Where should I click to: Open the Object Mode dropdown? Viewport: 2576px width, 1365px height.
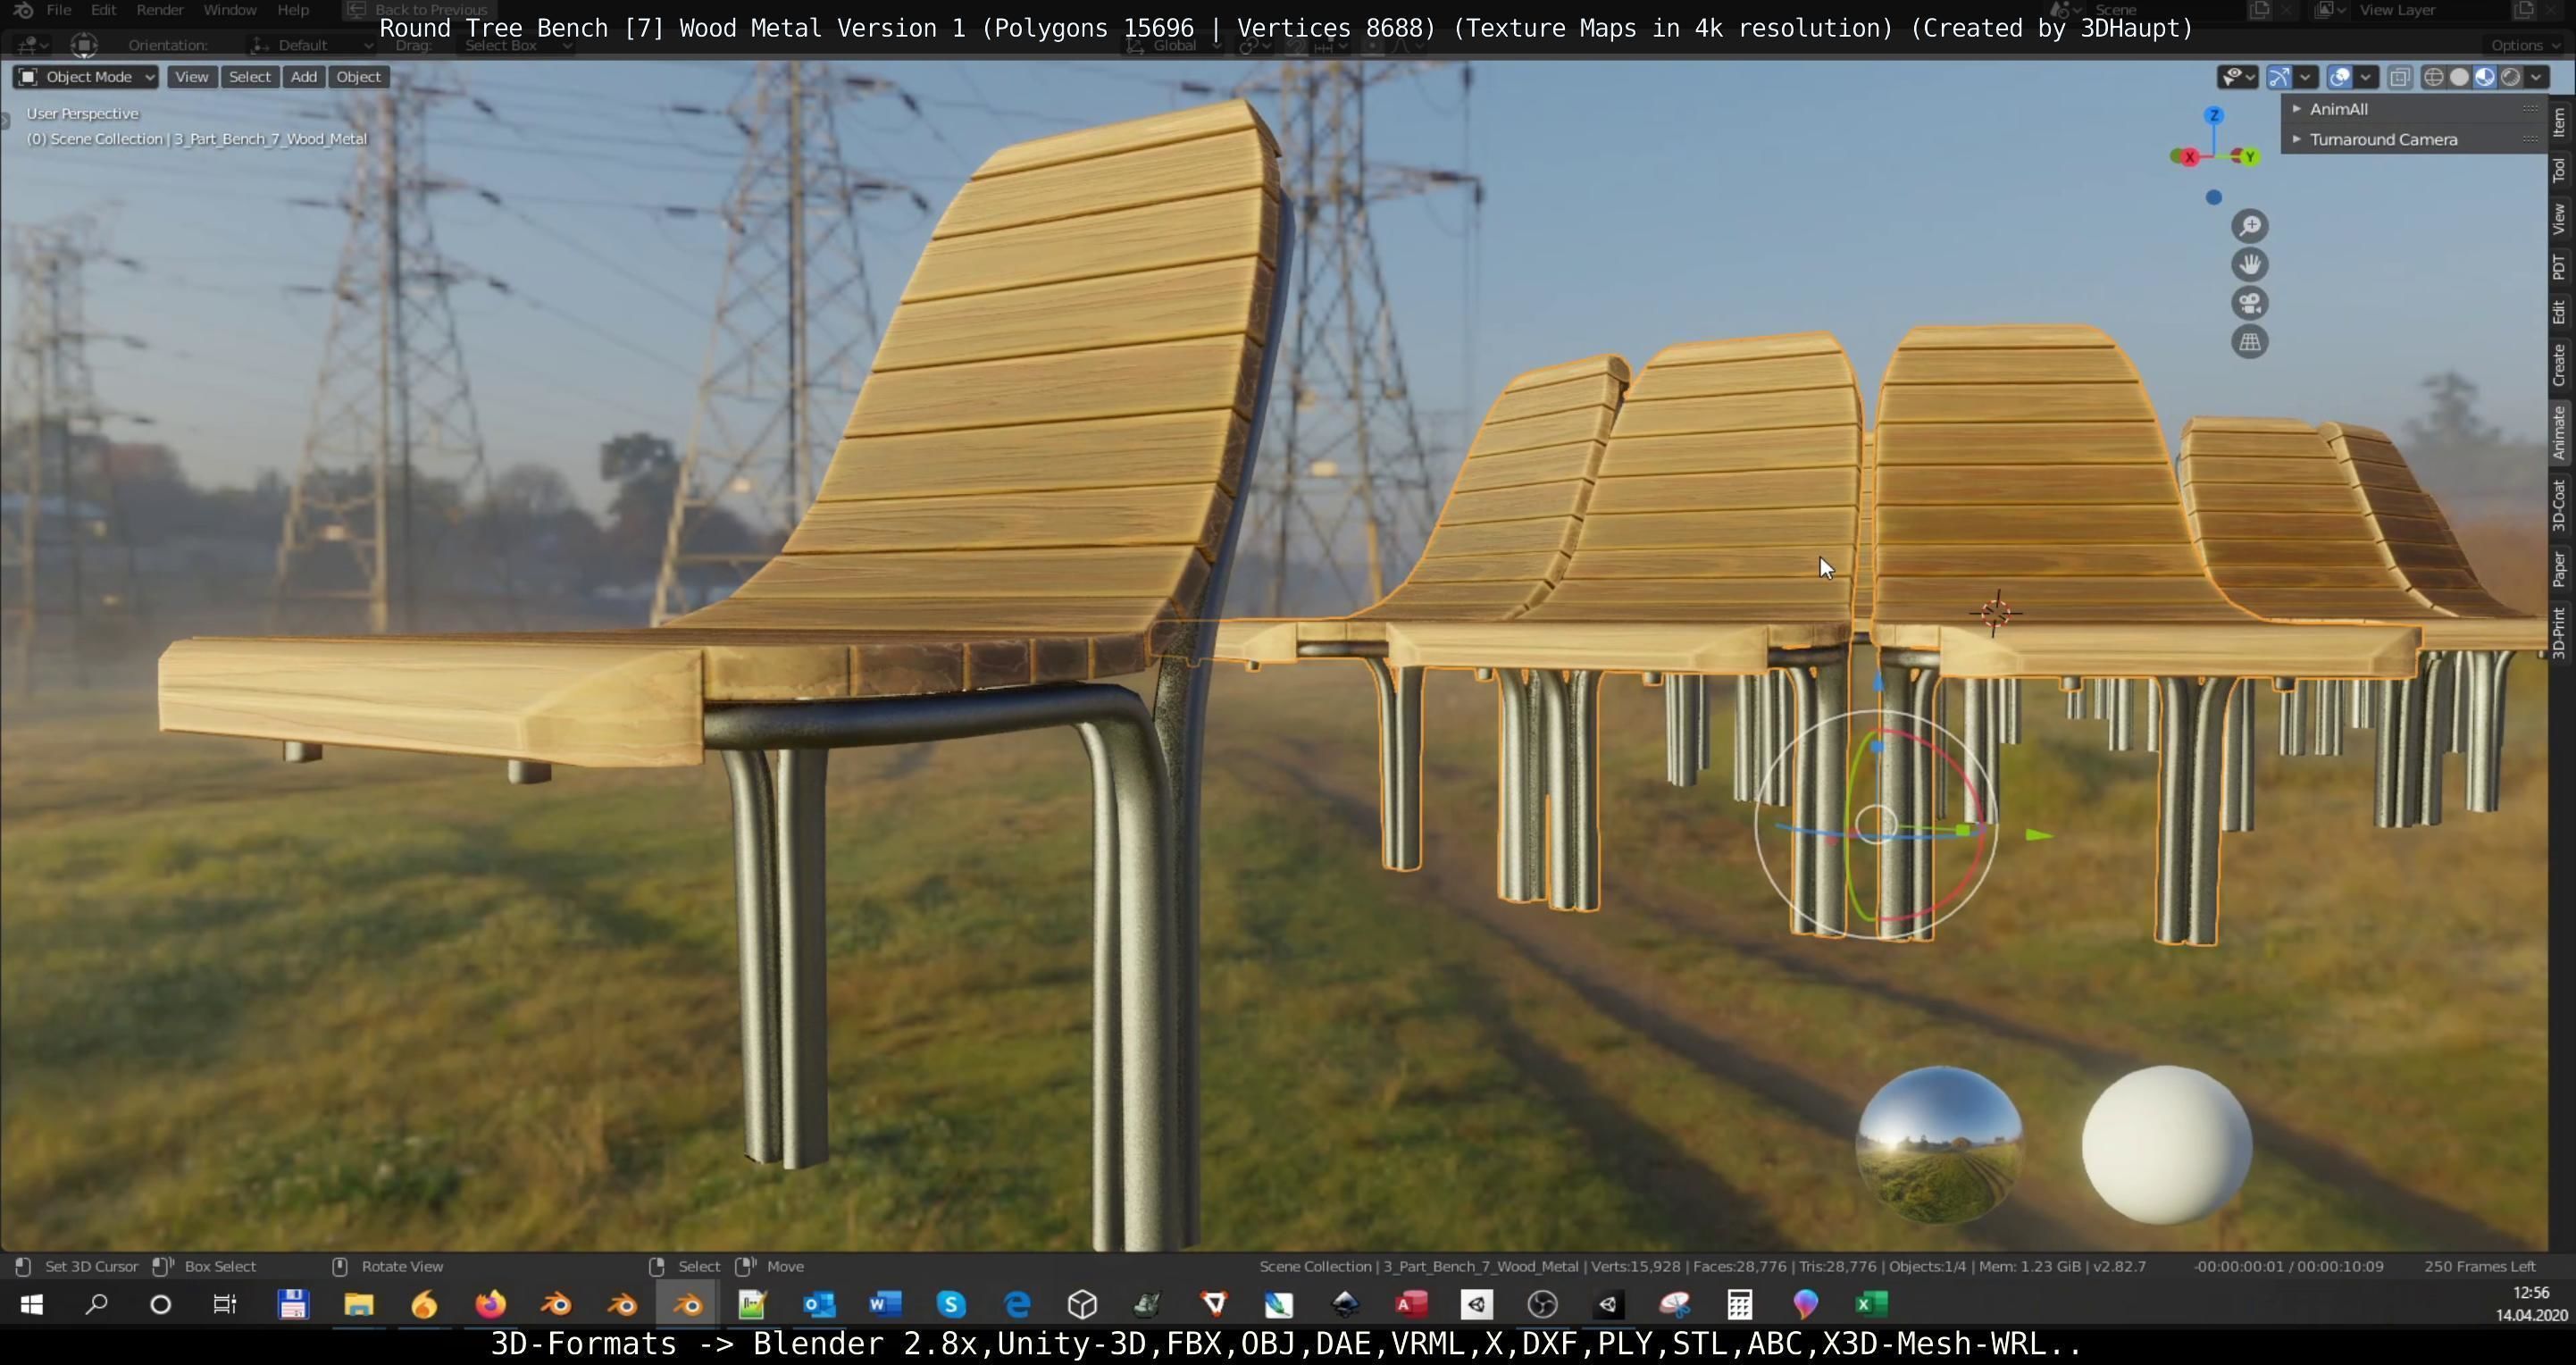pos(86,77)
